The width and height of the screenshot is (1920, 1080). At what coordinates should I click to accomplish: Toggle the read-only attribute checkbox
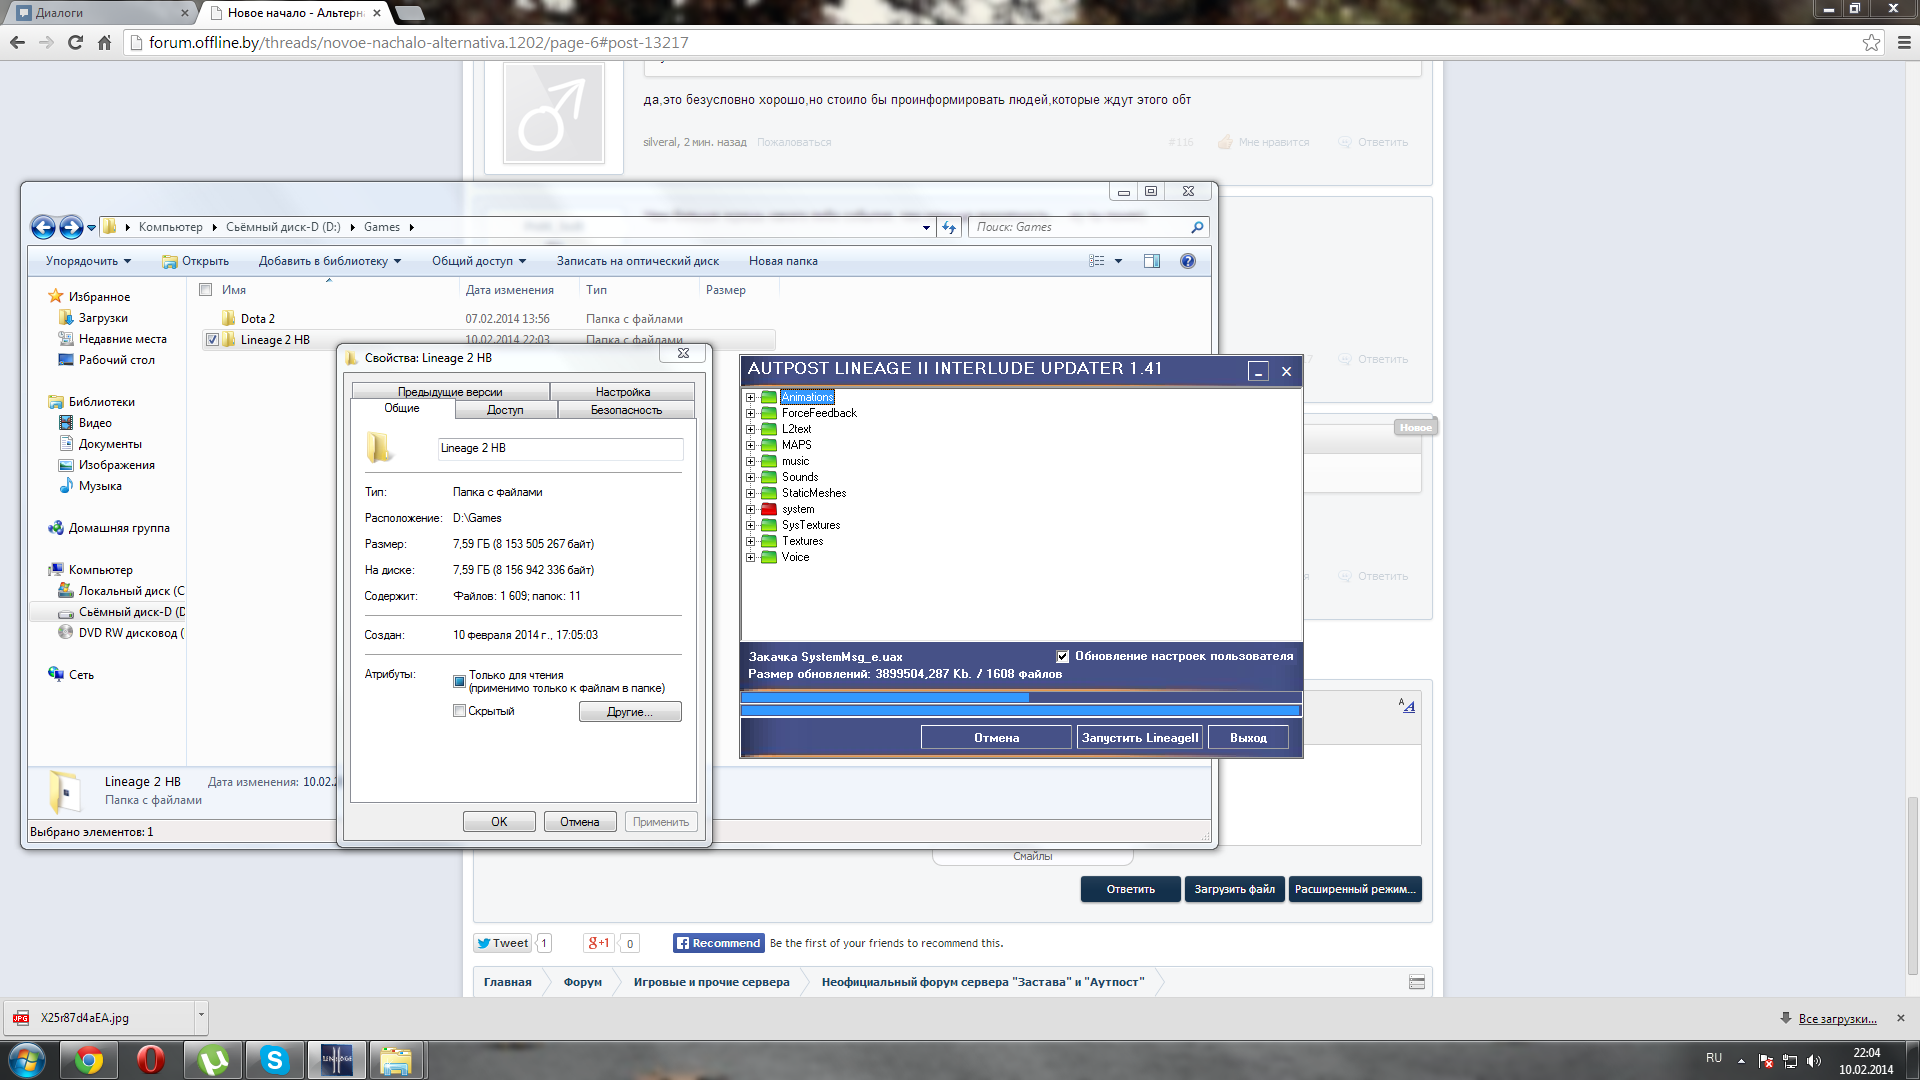[x=459, y=682]
